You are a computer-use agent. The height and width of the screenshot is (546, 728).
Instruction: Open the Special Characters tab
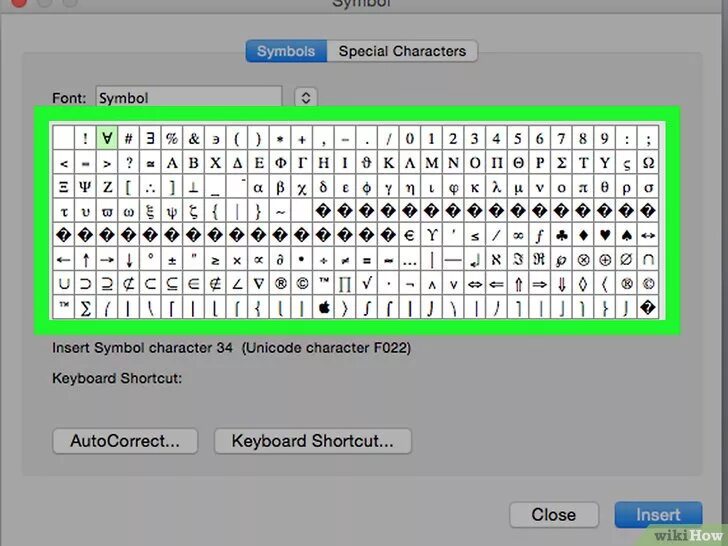pyautogui.click(x=402, y=51)
